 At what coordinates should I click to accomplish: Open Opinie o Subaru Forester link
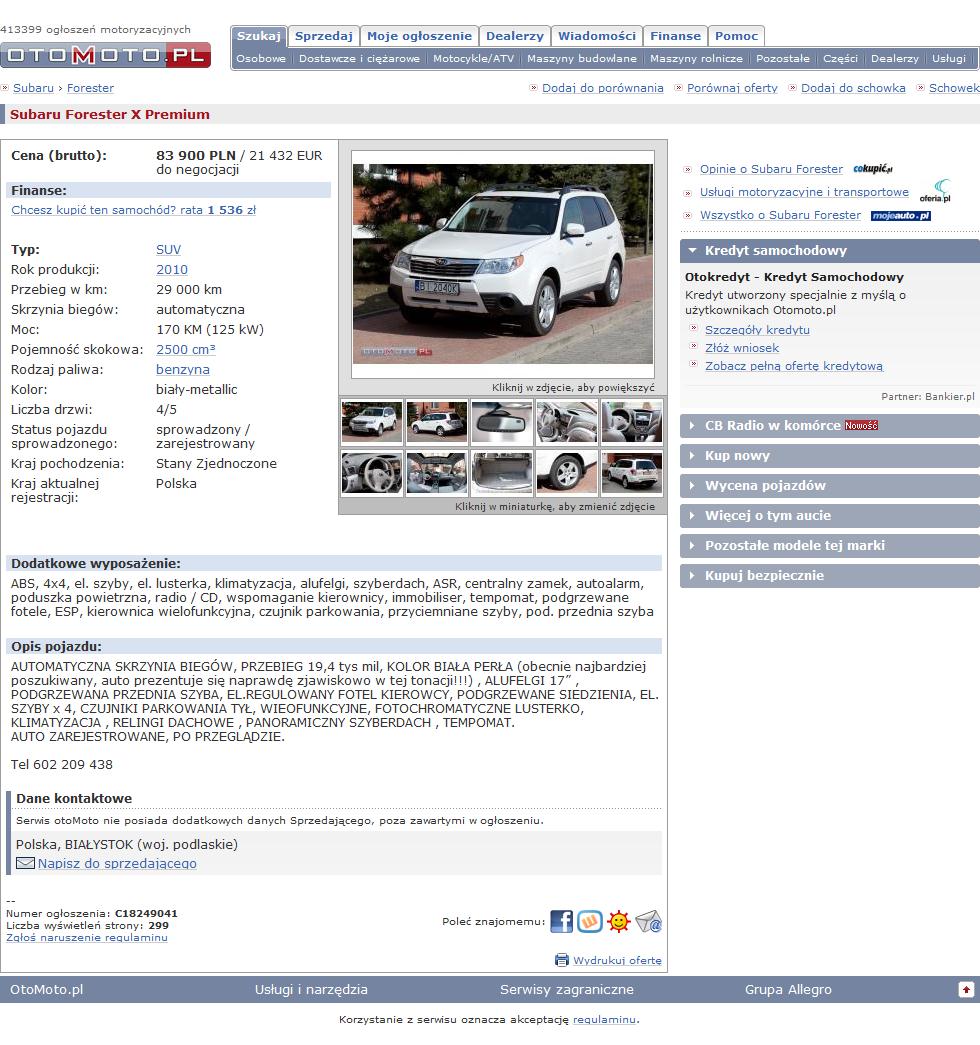coord(771,169)
